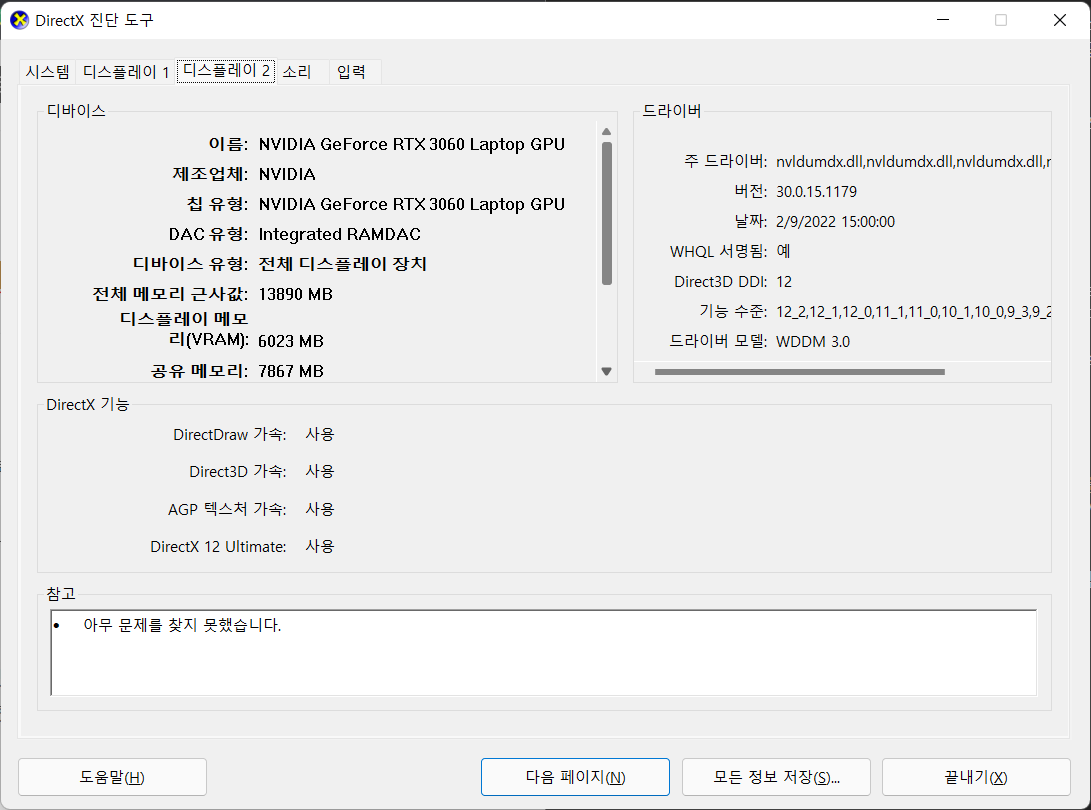The width and height of the screenshot is (1091, 810).
Task: Click the Direct3D DDI value 12
Action: 784,282
